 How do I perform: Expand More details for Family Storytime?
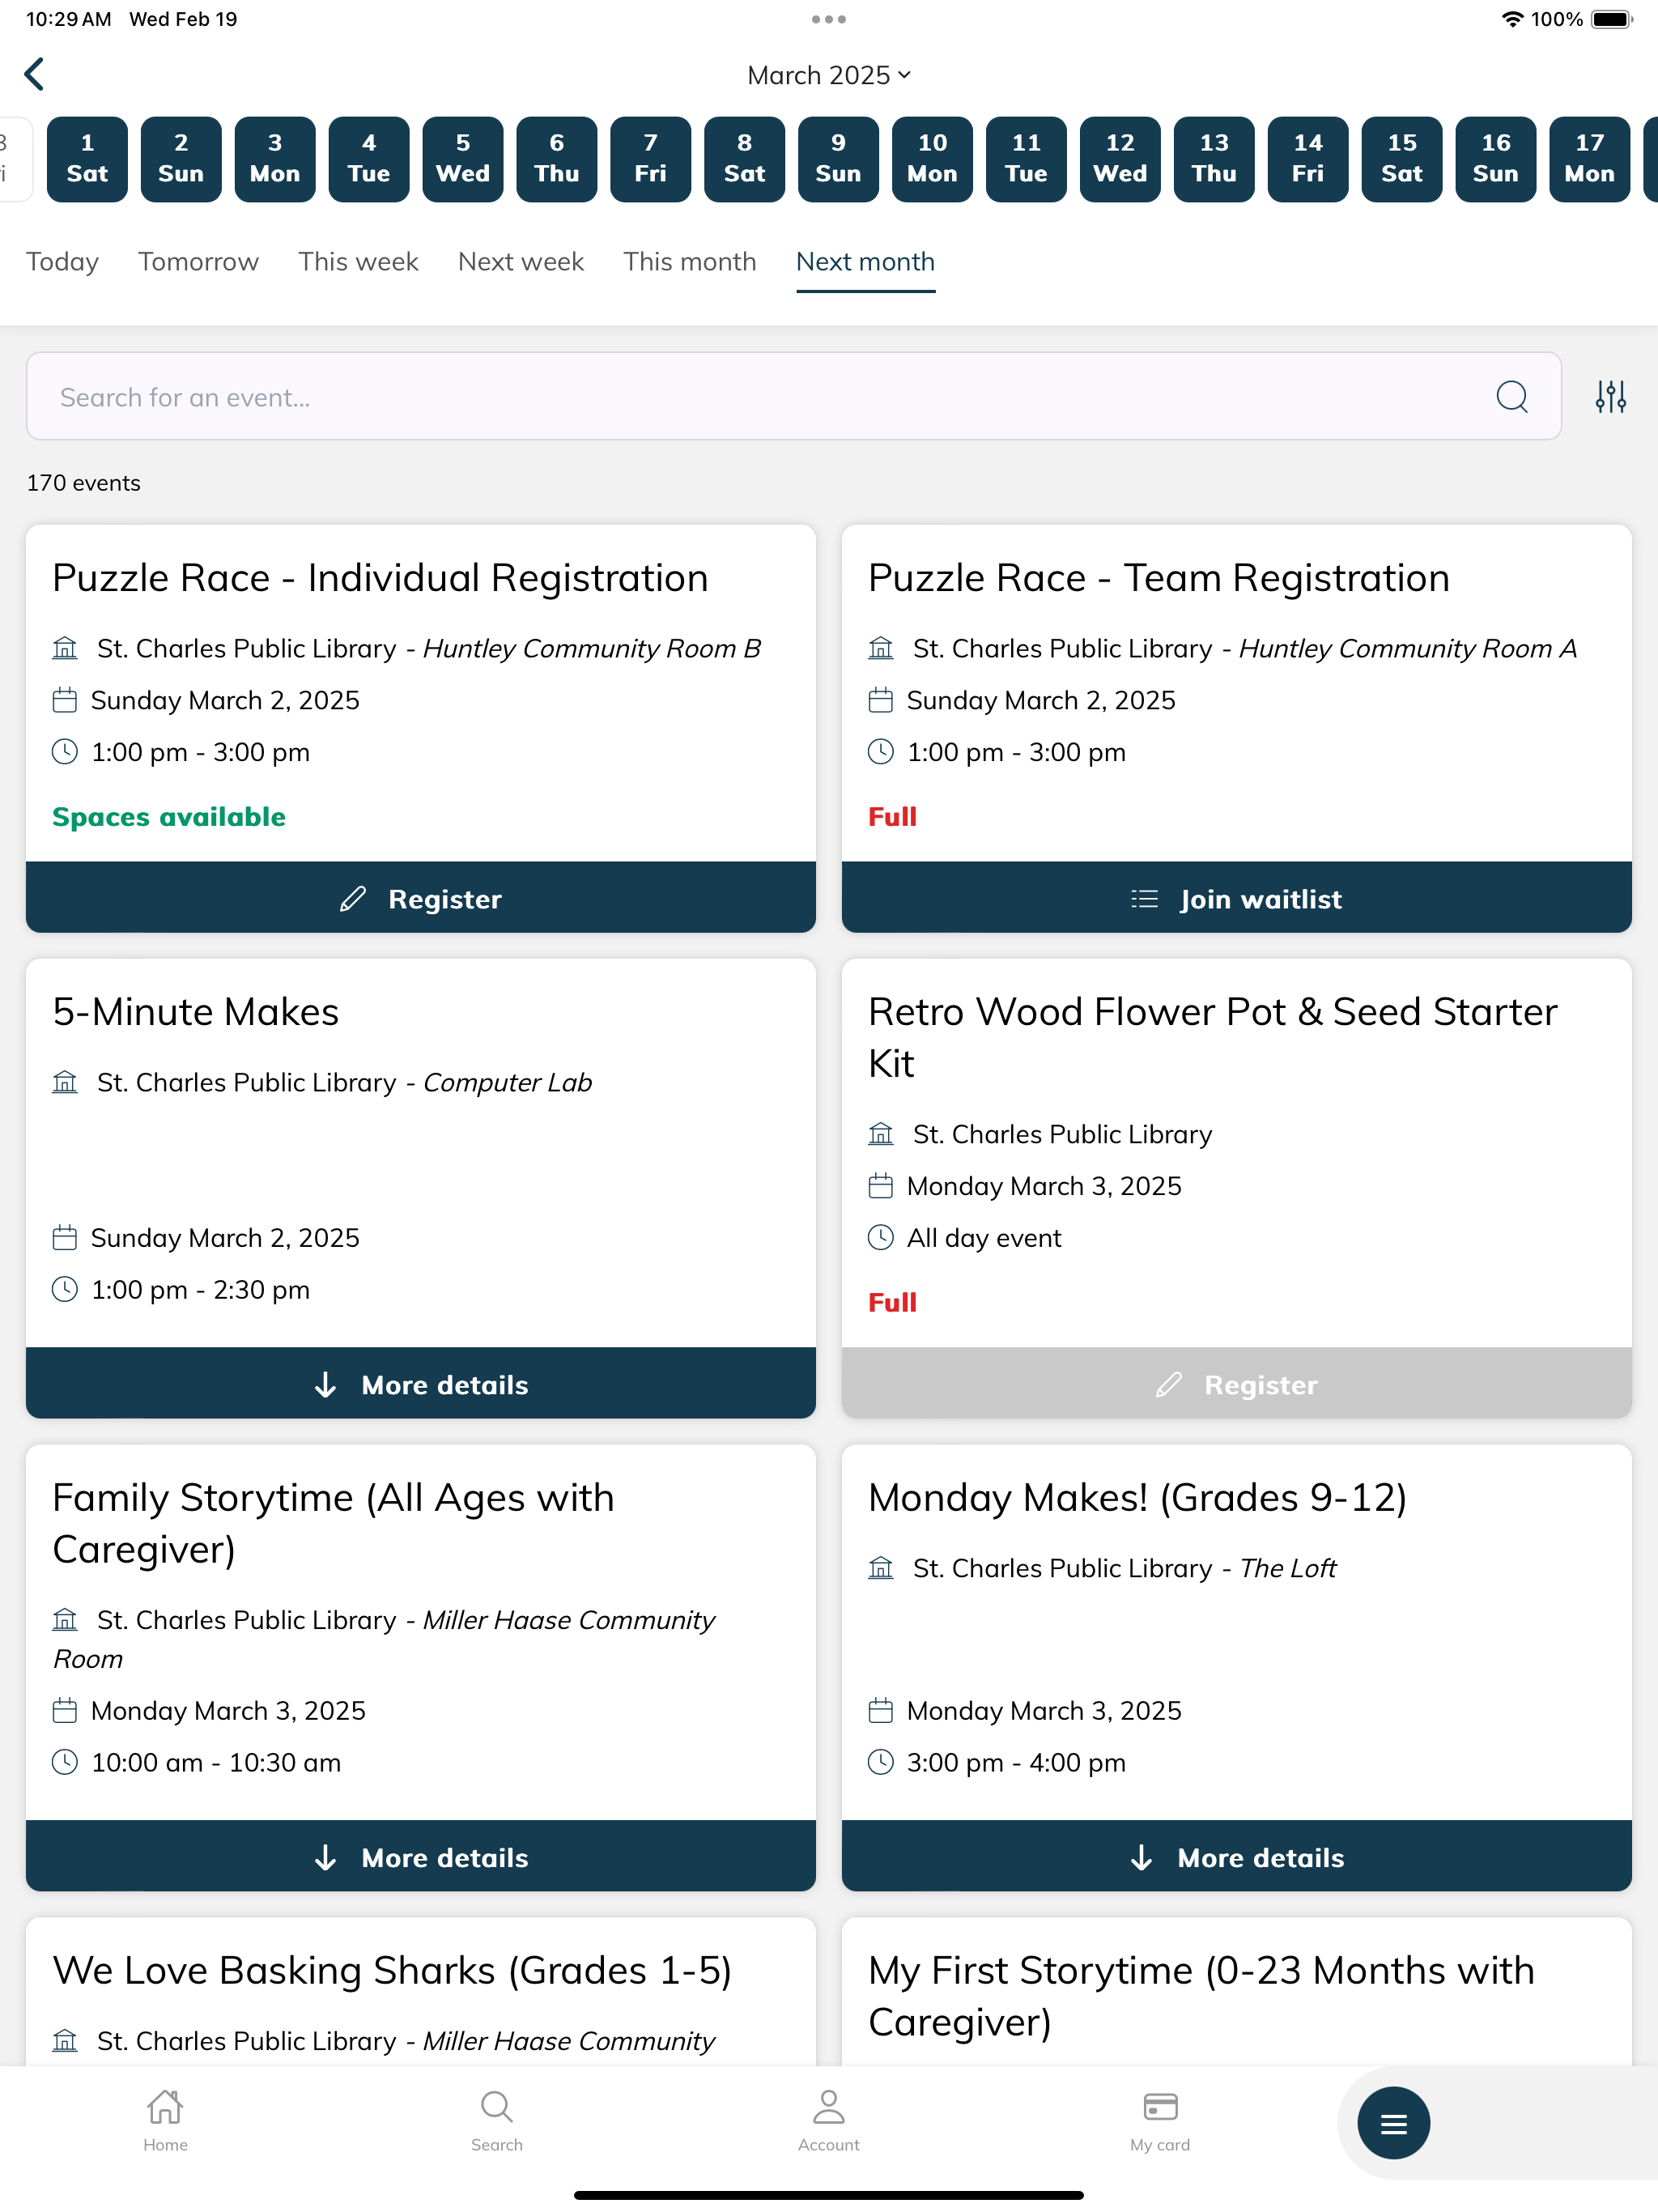[421, 1857]
